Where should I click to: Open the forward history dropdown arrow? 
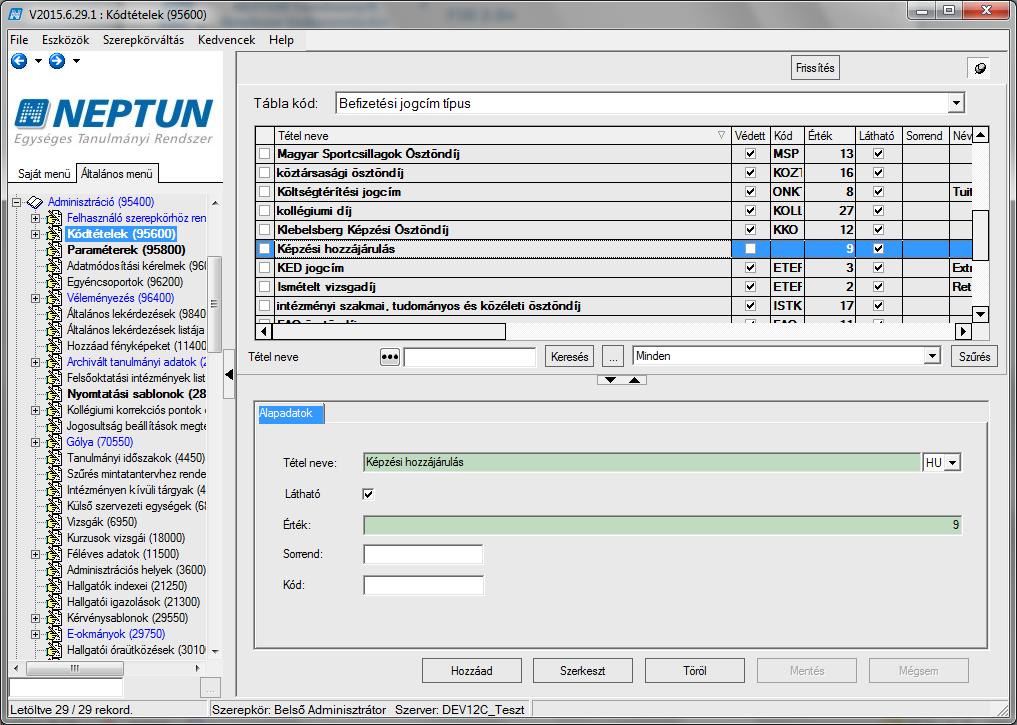click(76, 61)
